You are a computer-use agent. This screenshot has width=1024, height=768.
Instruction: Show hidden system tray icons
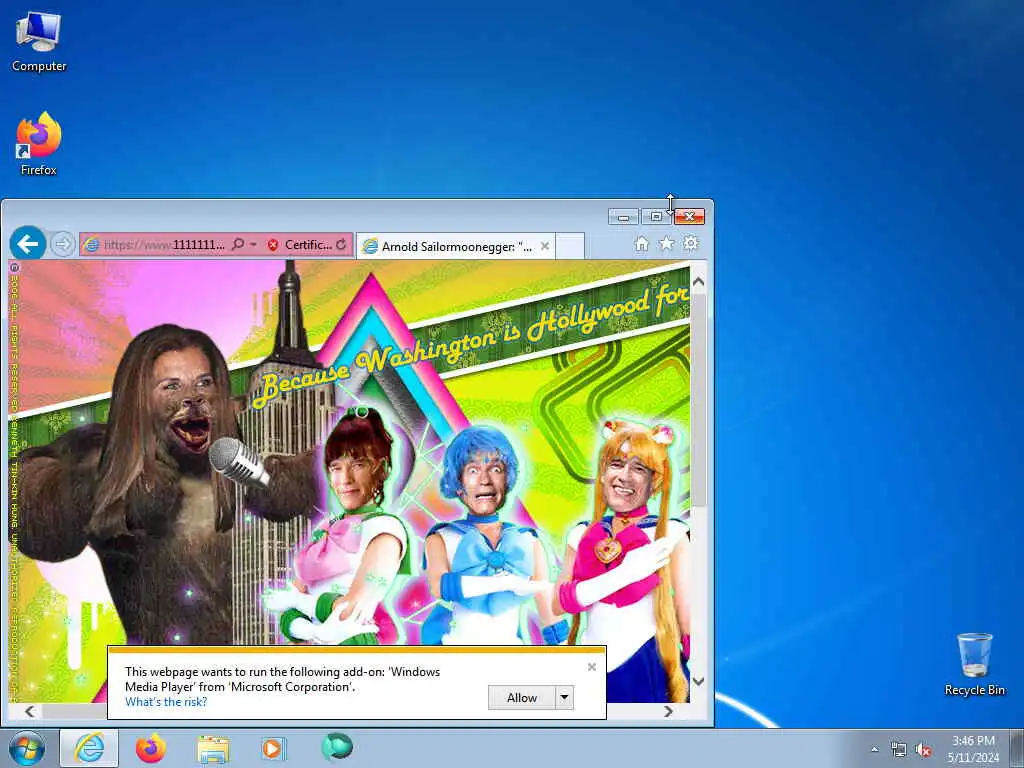coord(874,749)
